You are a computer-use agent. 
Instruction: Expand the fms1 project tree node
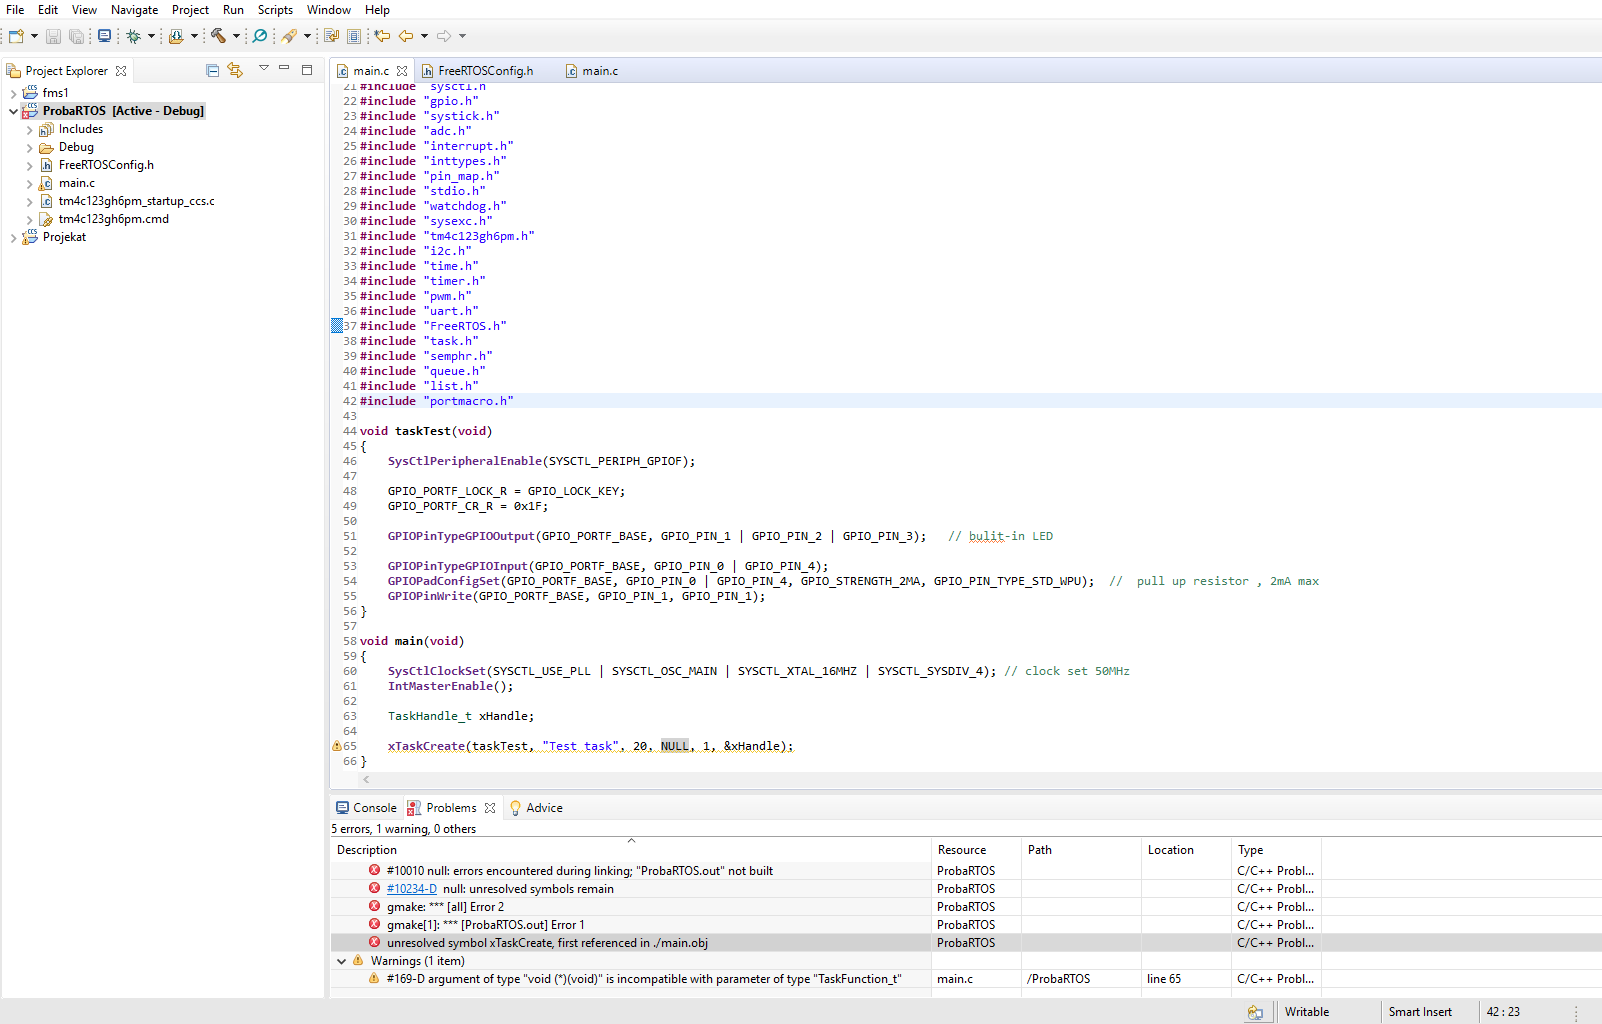click(13, 93)
